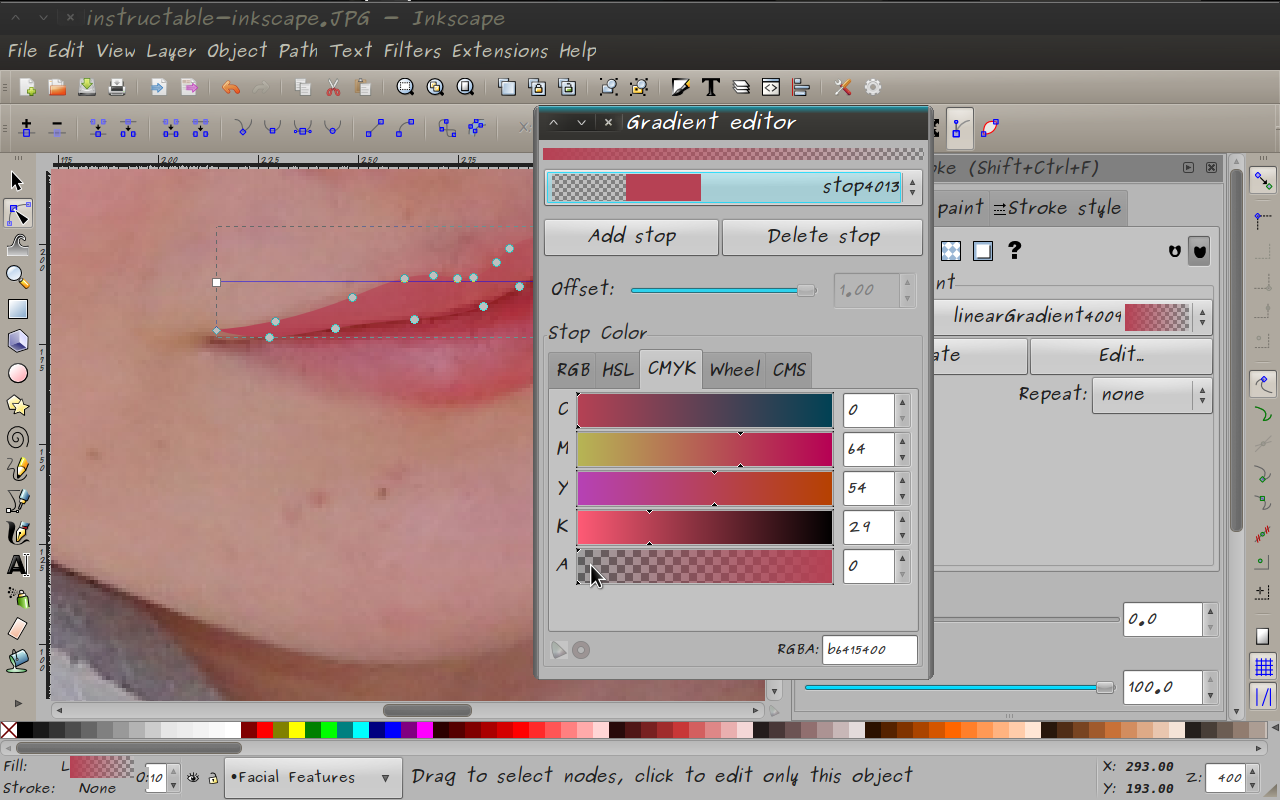Select the Text tool
The height and width of the screenshot is (800, 1280).
coord(16,565)
